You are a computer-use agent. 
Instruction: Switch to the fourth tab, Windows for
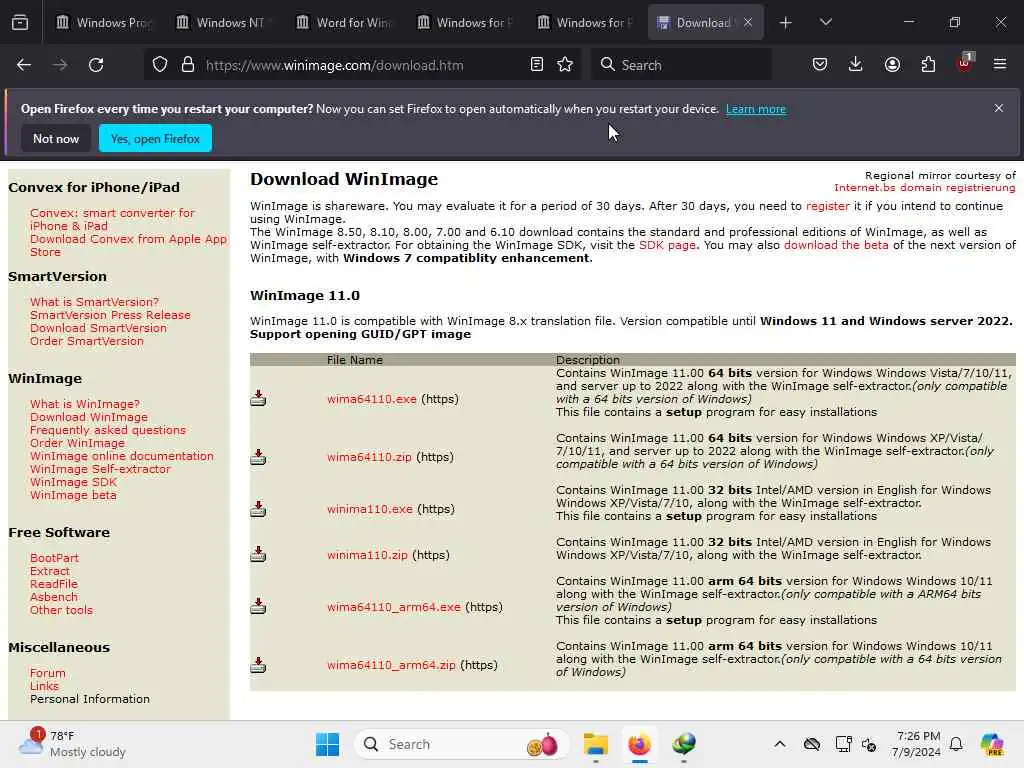[x=464, y=23]
